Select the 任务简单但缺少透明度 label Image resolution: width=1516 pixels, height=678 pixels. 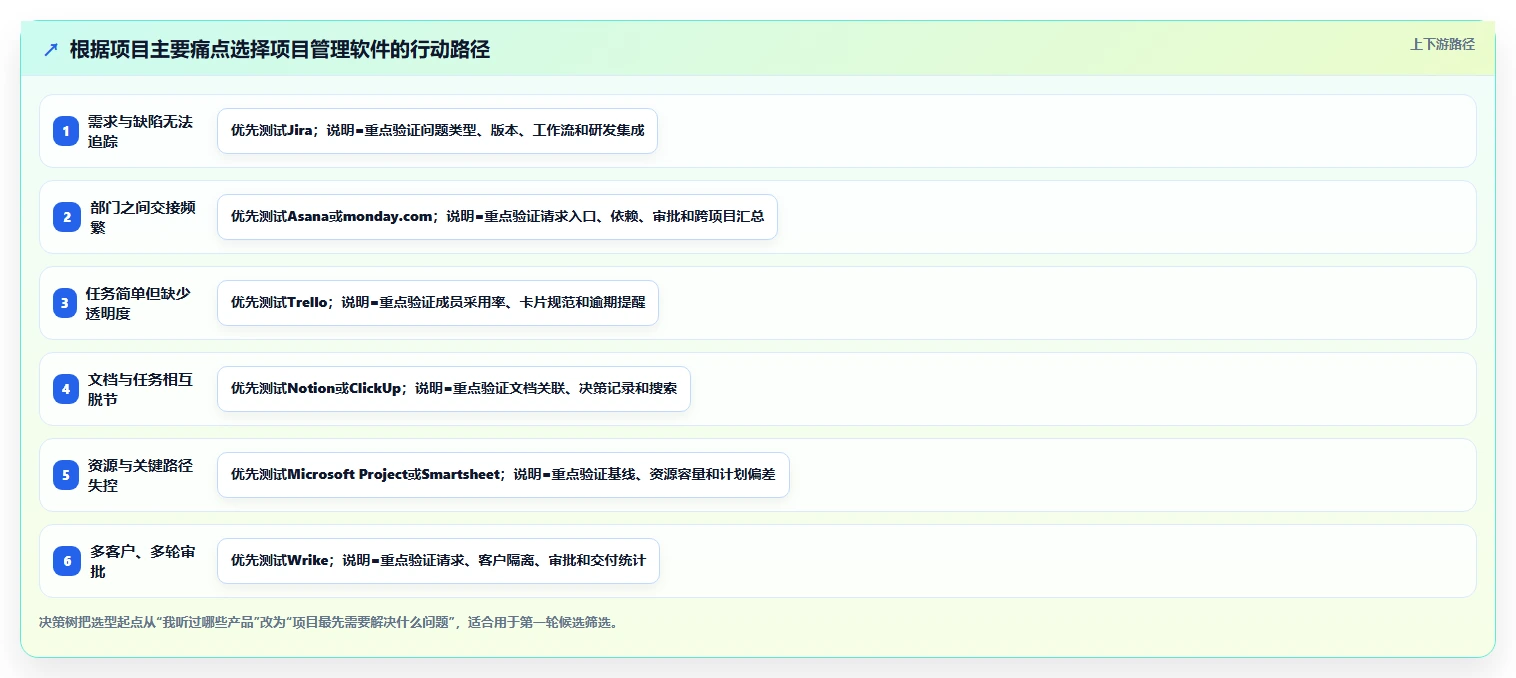coord(139,303)
